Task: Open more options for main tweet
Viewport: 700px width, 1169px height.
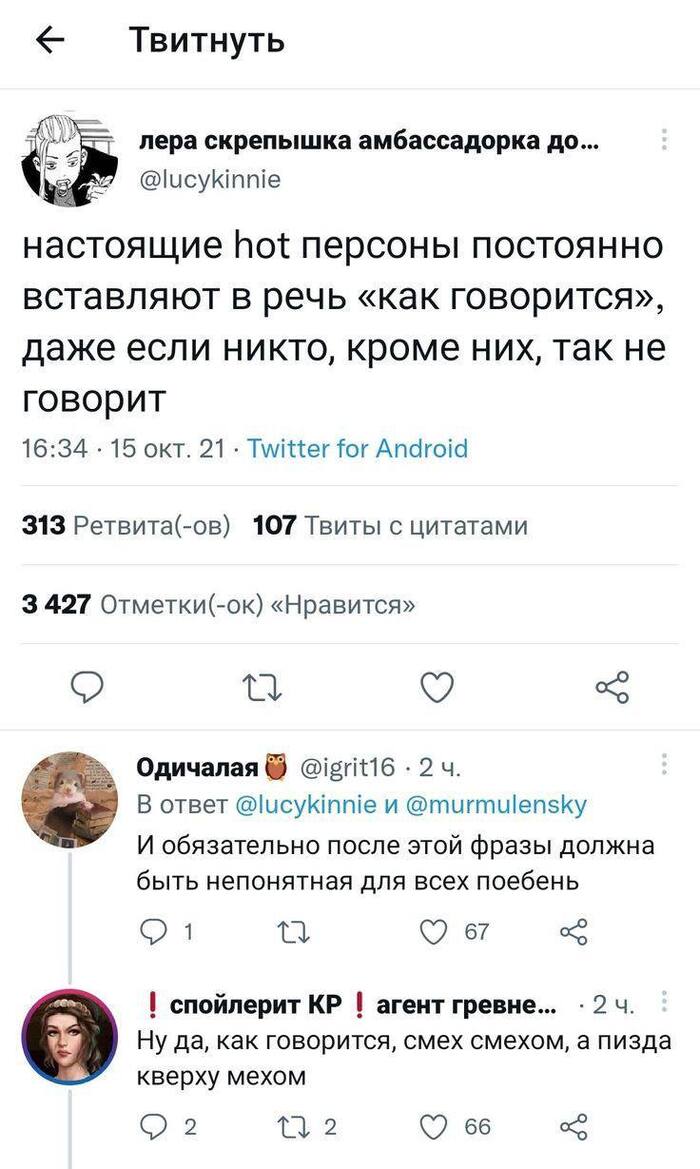Action: [x=665, y=141]
